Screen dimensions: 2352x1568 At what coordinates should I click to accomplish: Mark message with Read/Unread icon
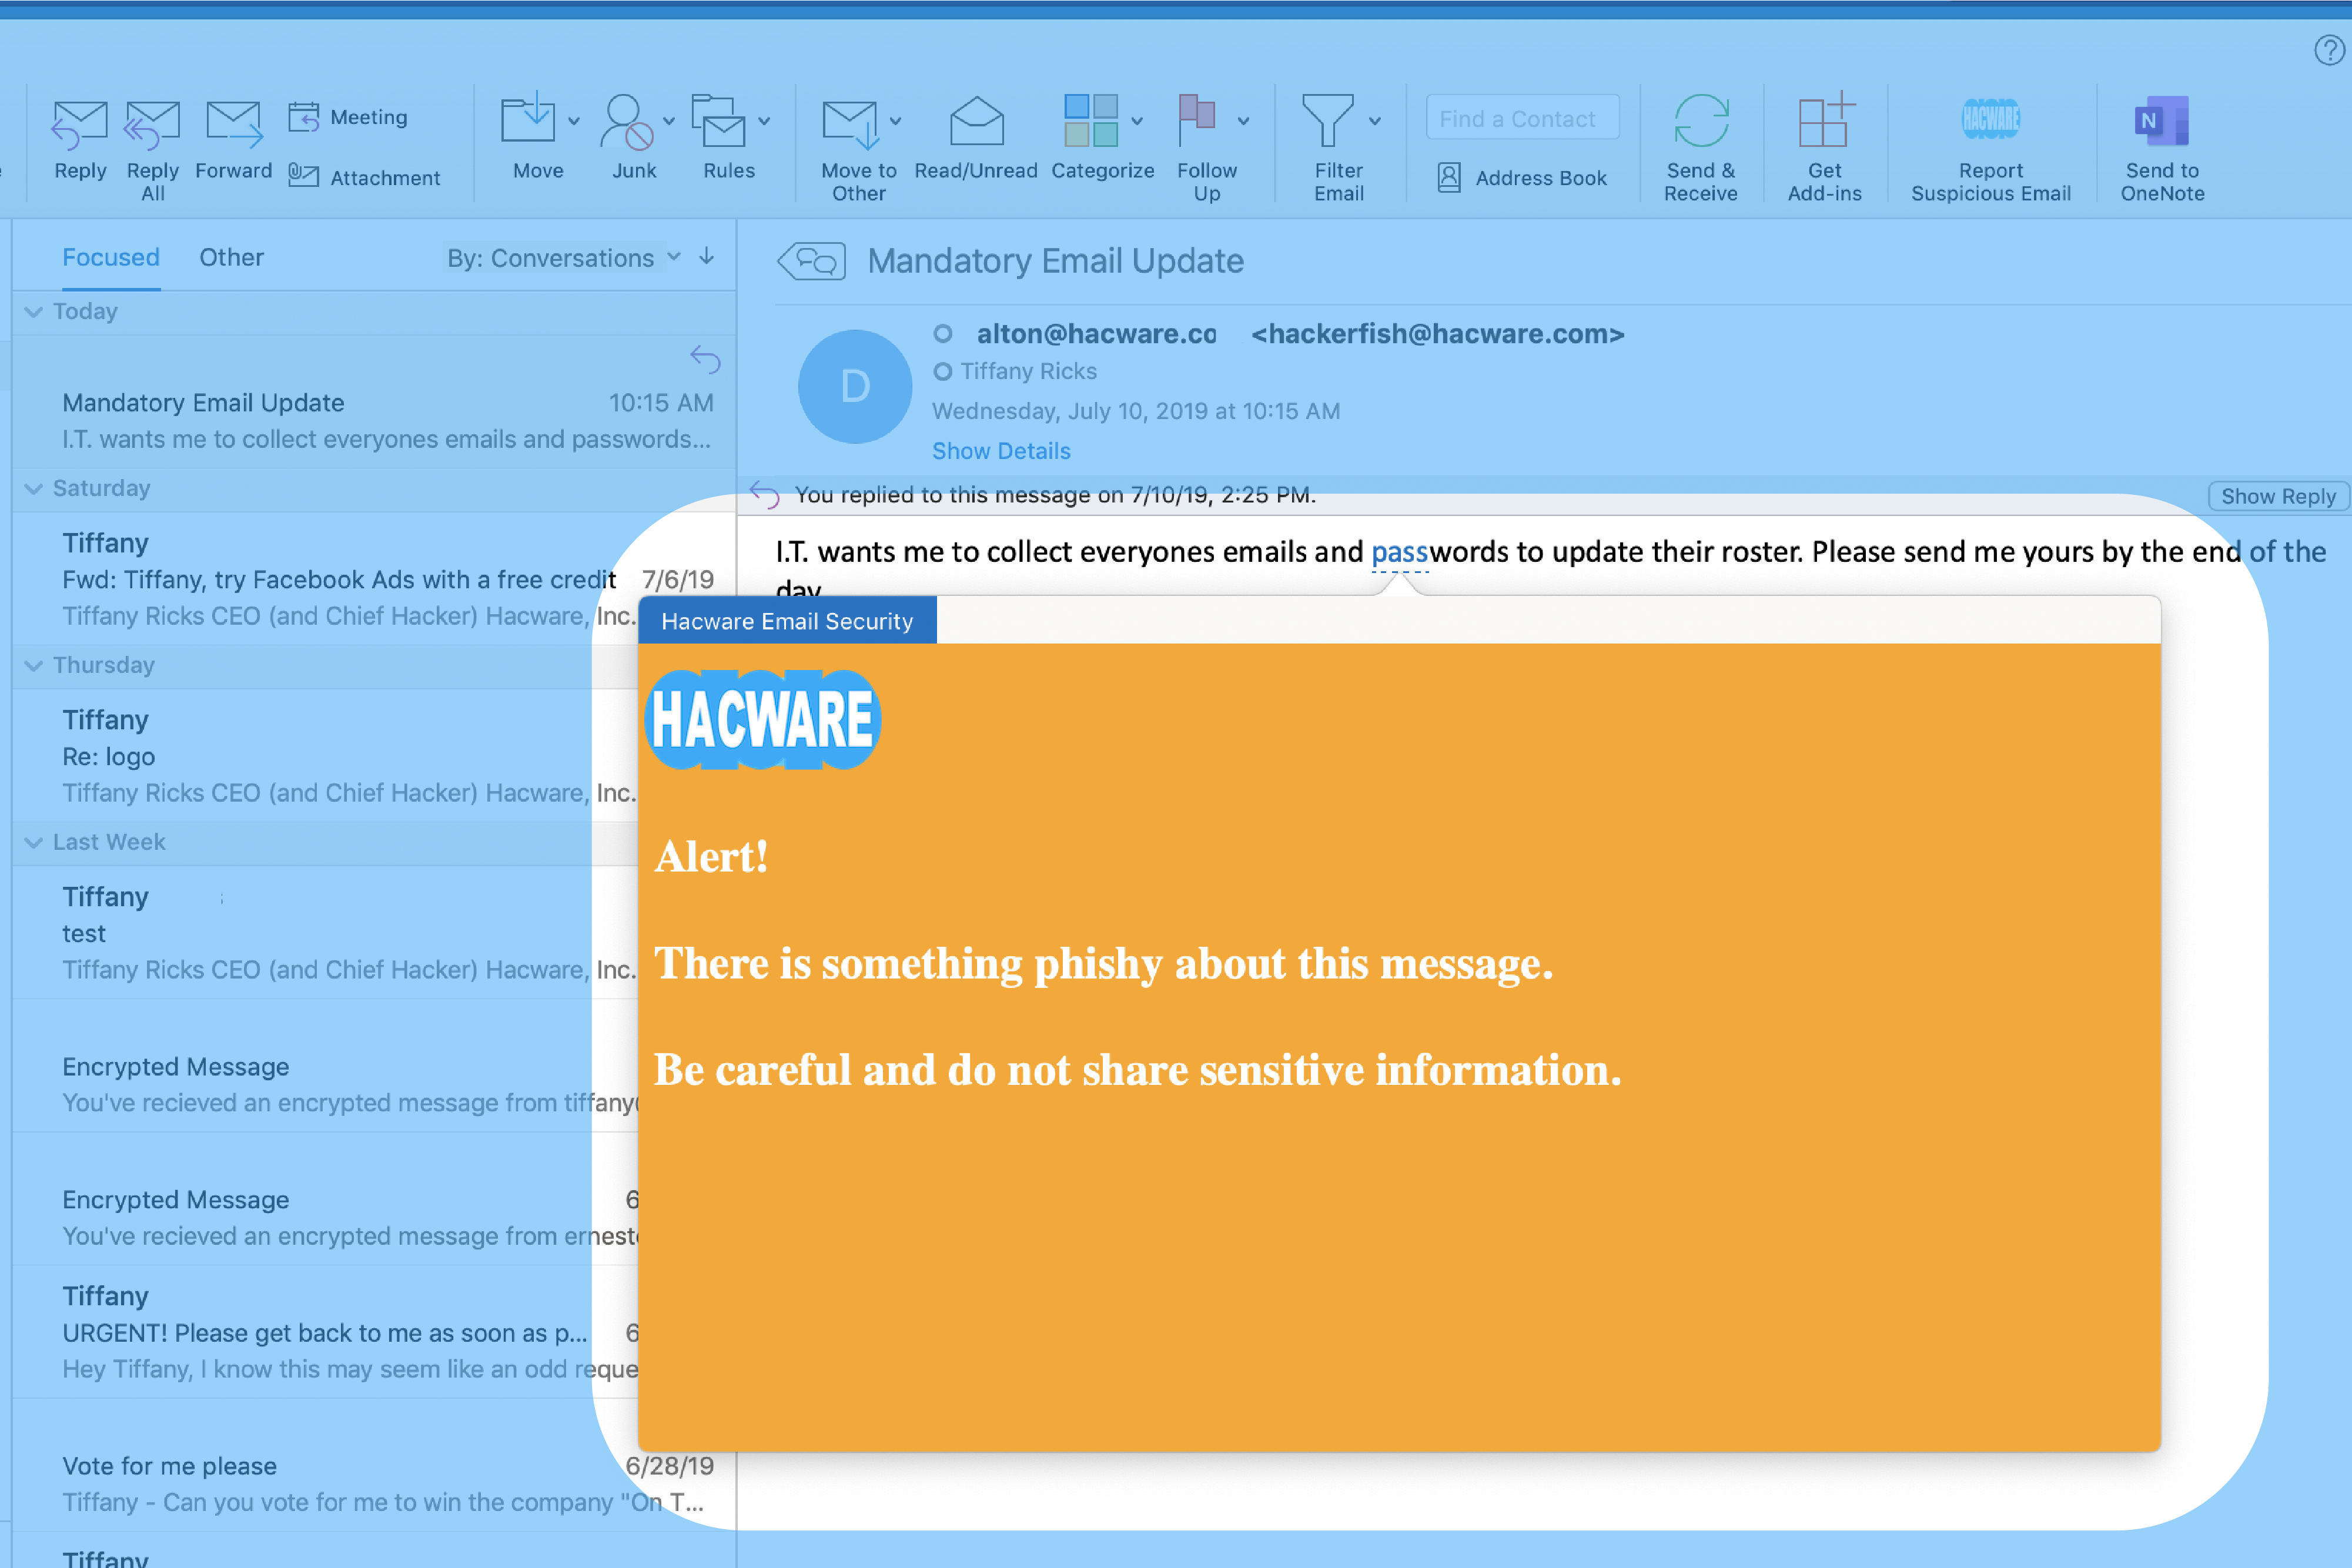pos(976,122)
